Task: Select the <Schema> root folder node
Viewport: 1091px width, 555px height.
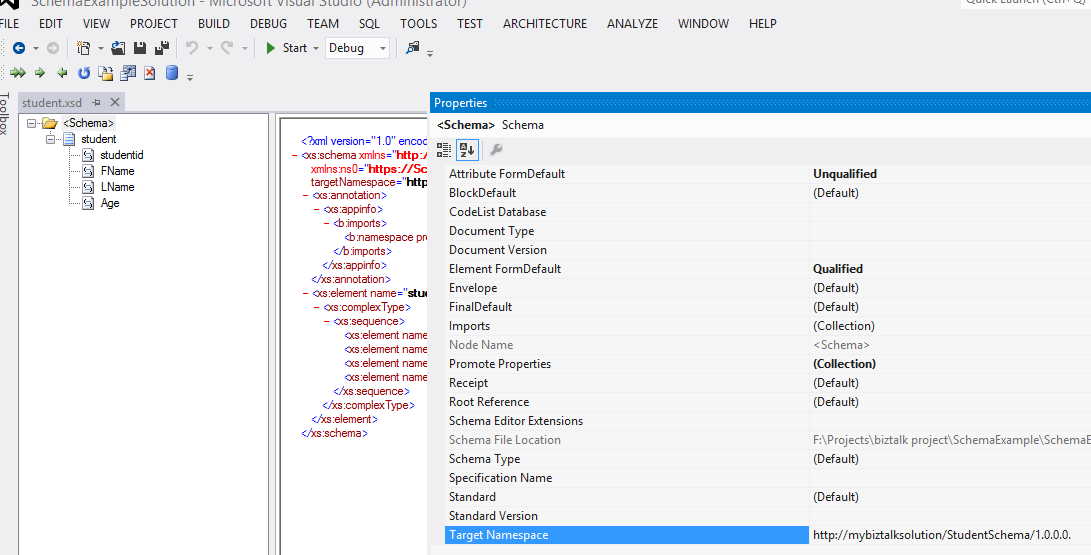Action: (x=88, y=123)
